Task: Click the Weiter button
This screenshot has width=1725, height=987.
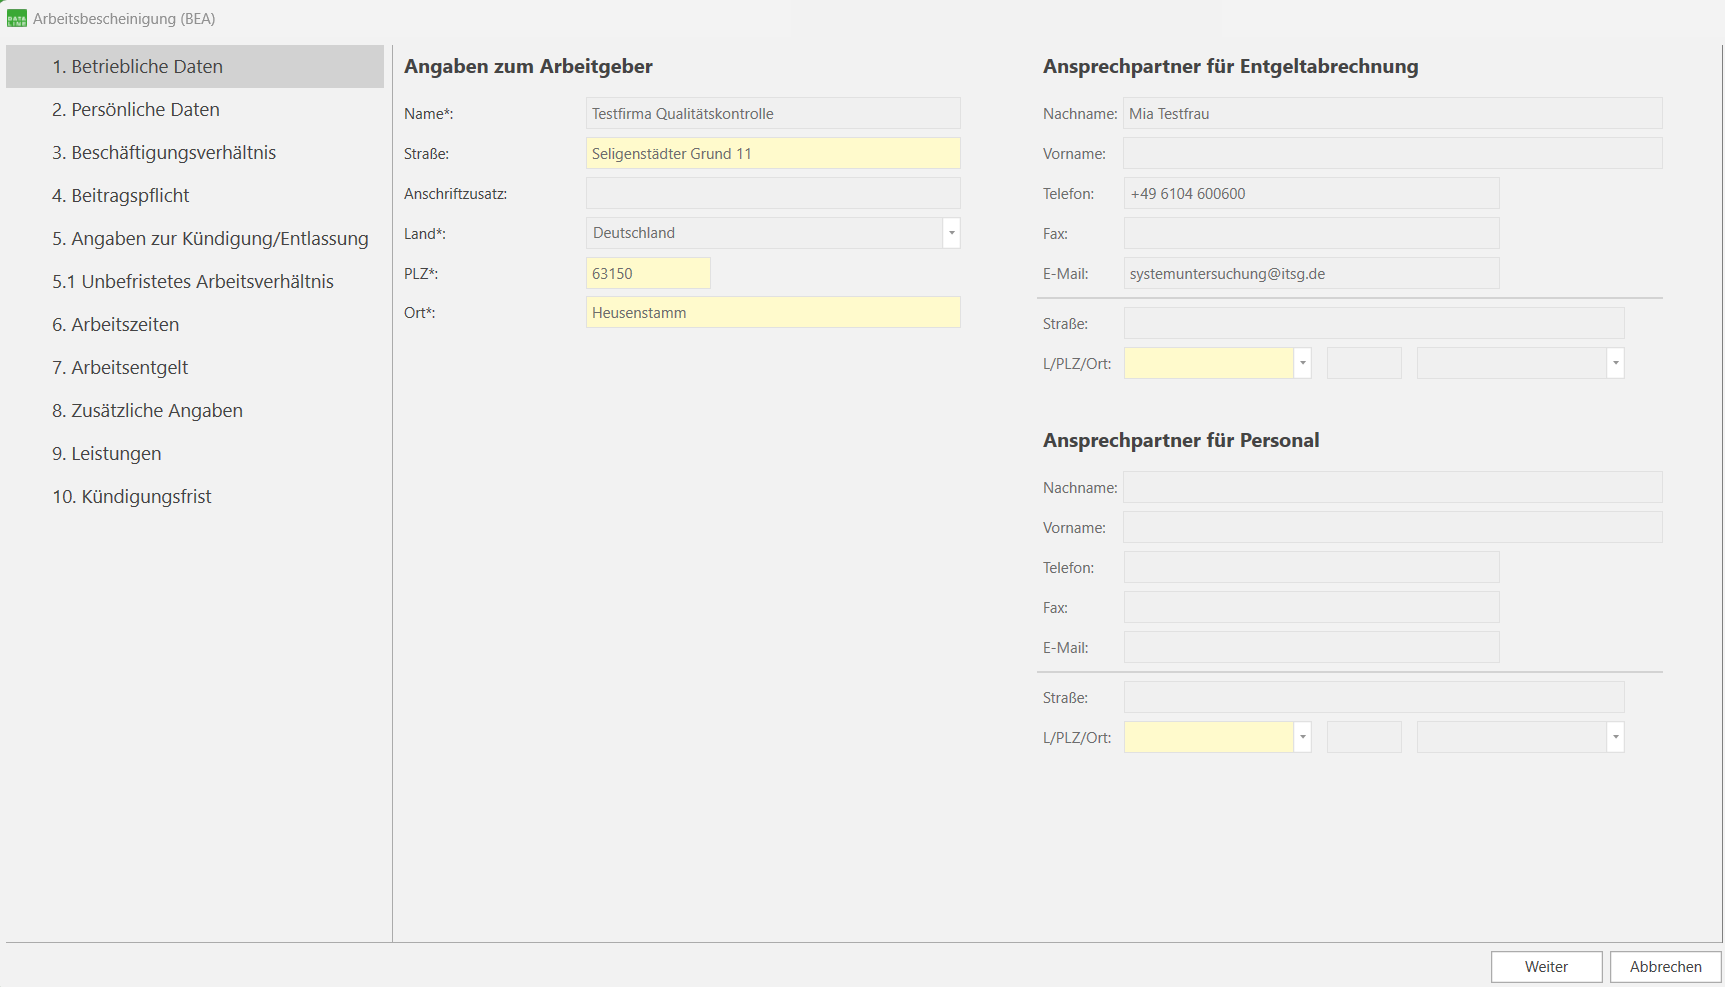Action: click(x=1546, y=966)
